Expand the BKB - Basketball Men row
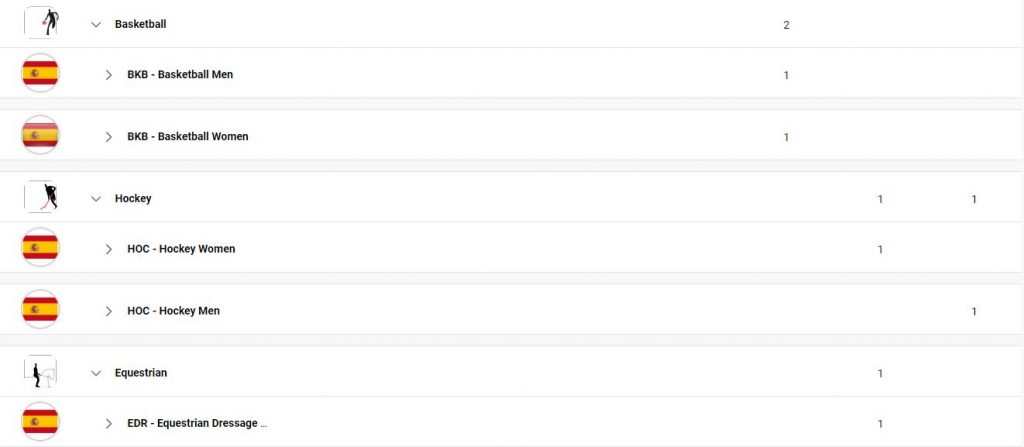This screenshot has width=1024, height=447. click(108, 74)
